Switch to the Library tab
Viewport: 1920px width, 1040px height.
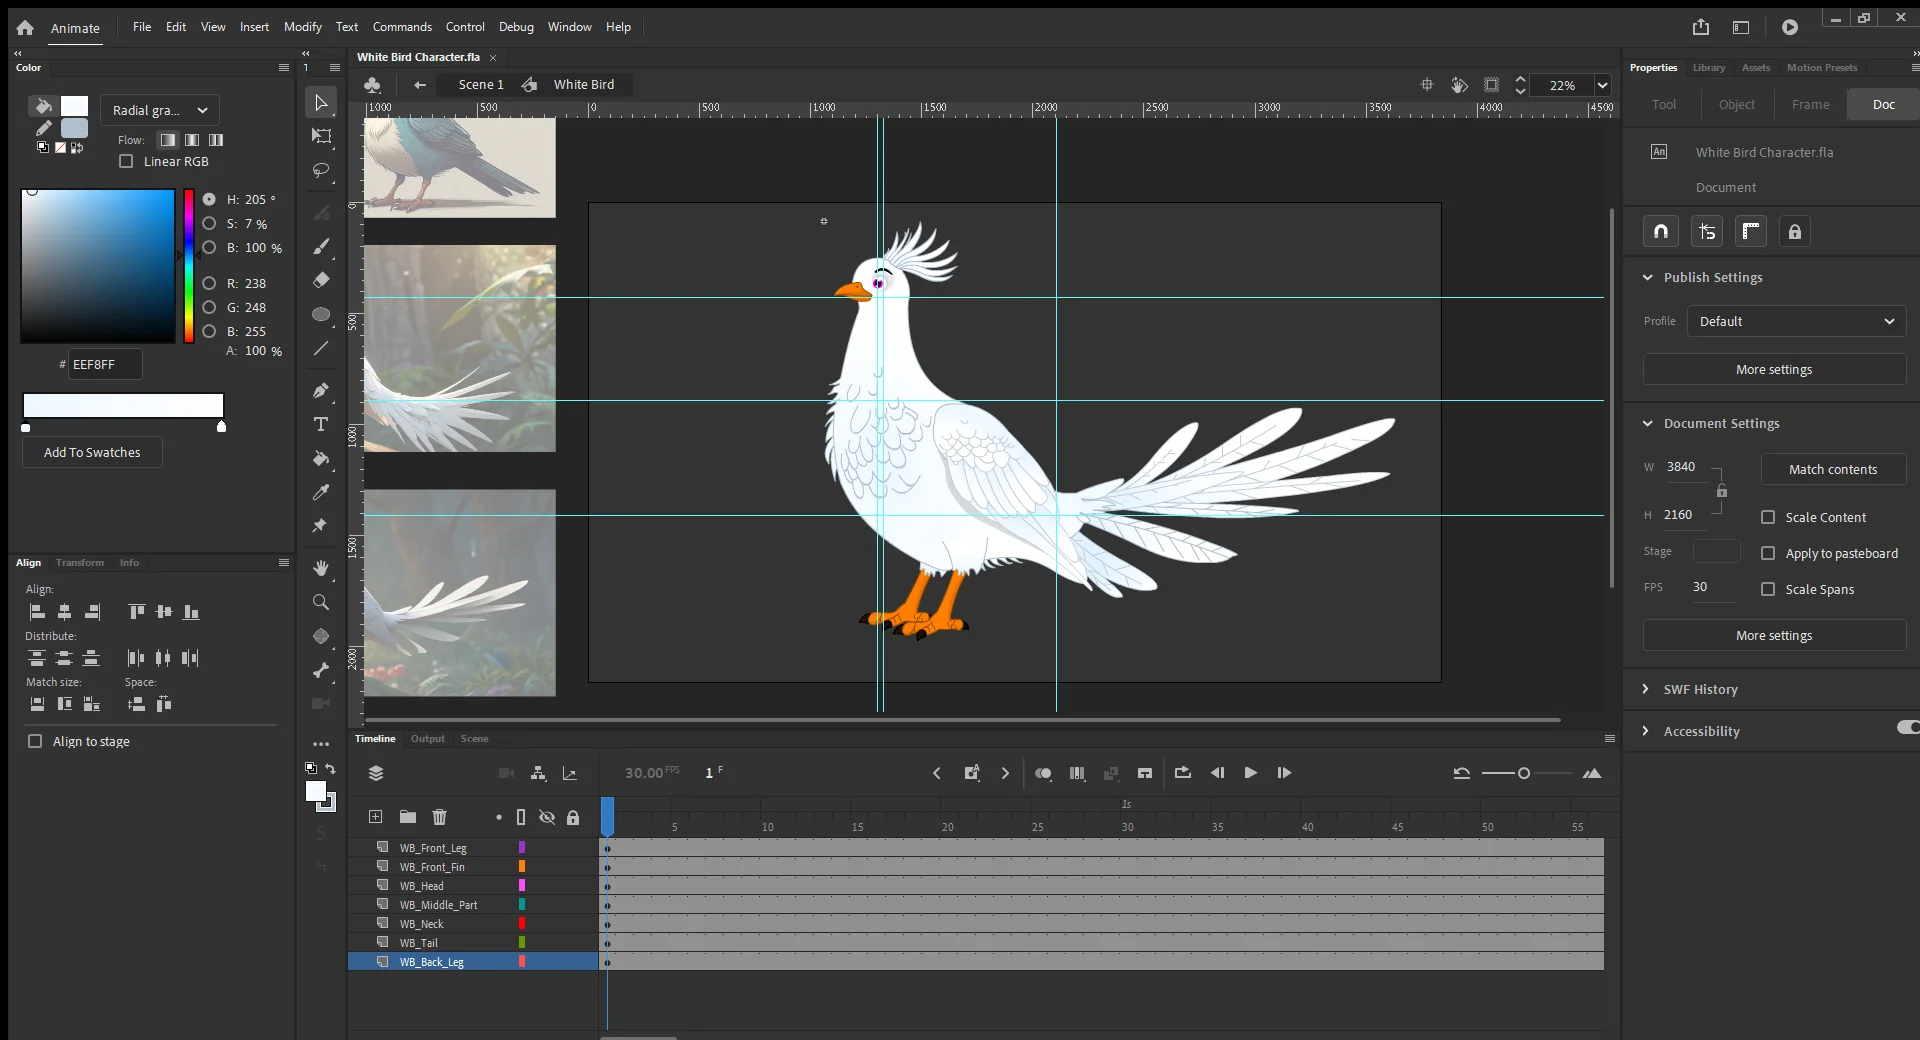click(1708, 68)
